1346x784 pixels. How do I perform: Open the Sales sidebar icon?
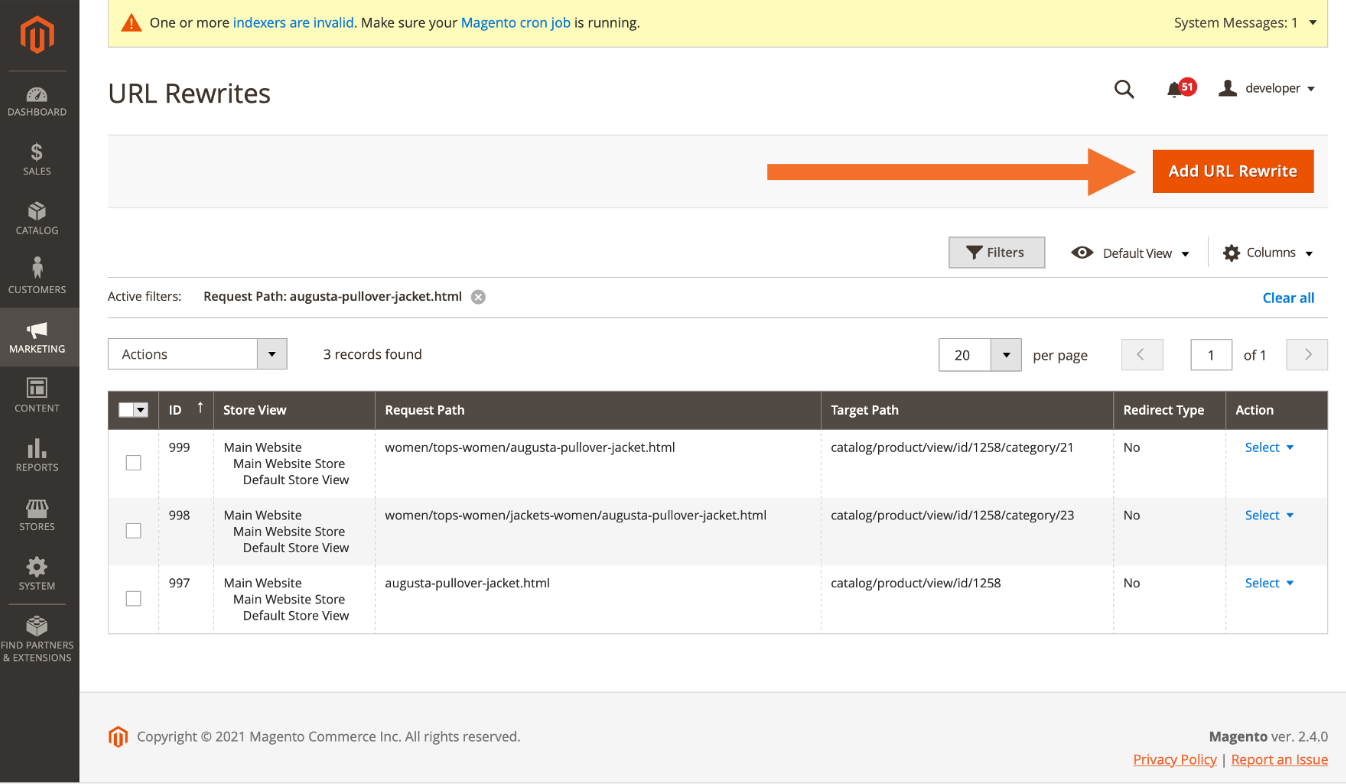37,160
